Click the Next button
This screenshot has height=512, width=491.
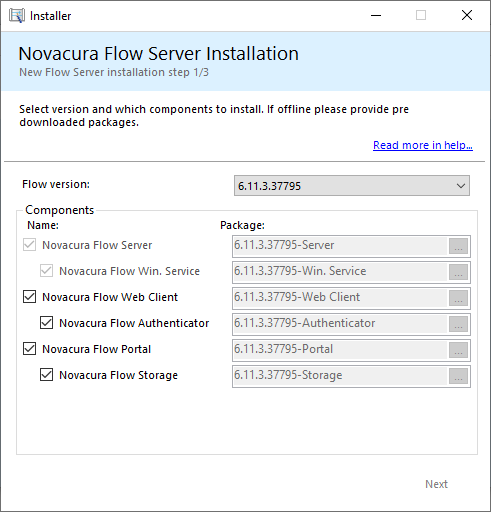pyautogui.click(x=436, y=484)
